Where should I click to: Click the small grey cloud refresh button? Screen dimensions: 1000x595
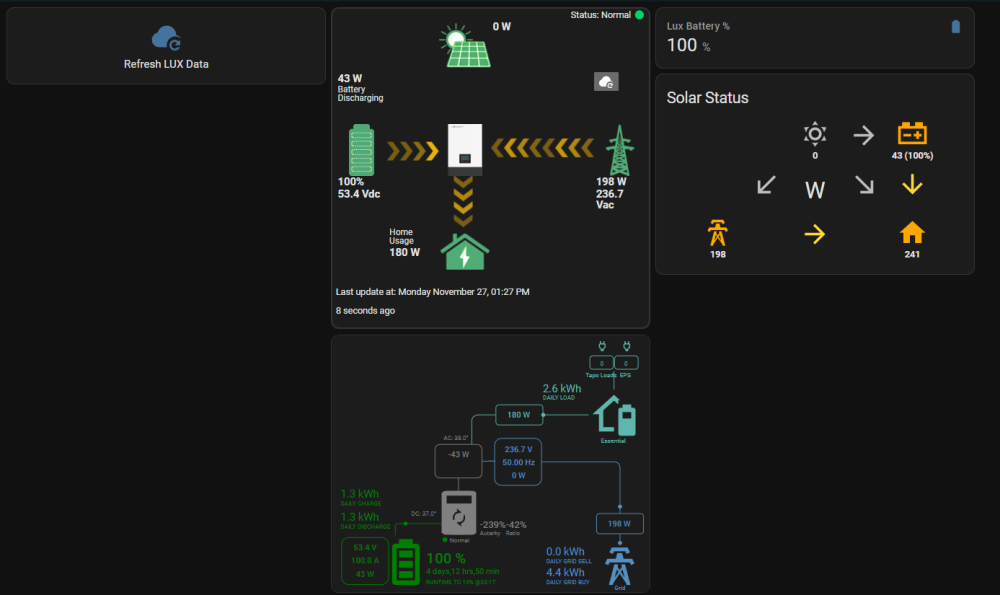click(x=606, y=82)
